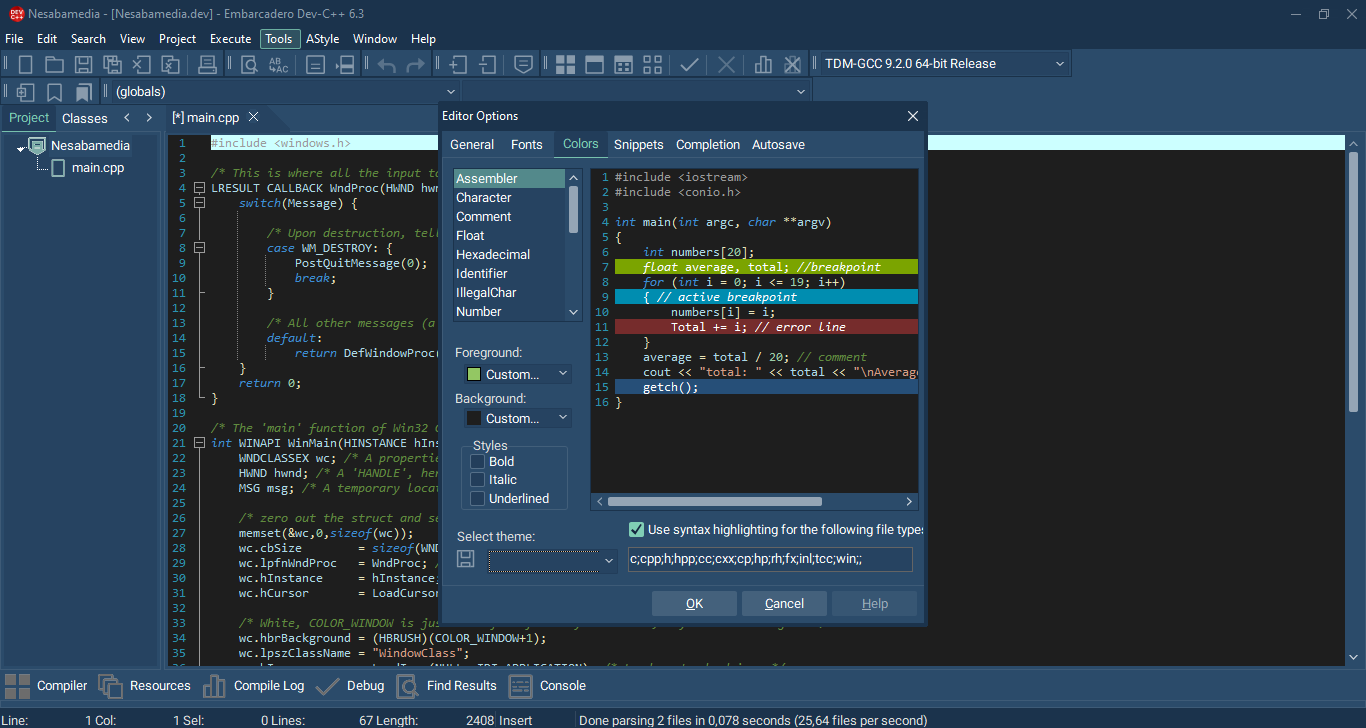1366x728 pixels.
Task: Click the Replace text toolbar icon
Action: pos(278,64)
